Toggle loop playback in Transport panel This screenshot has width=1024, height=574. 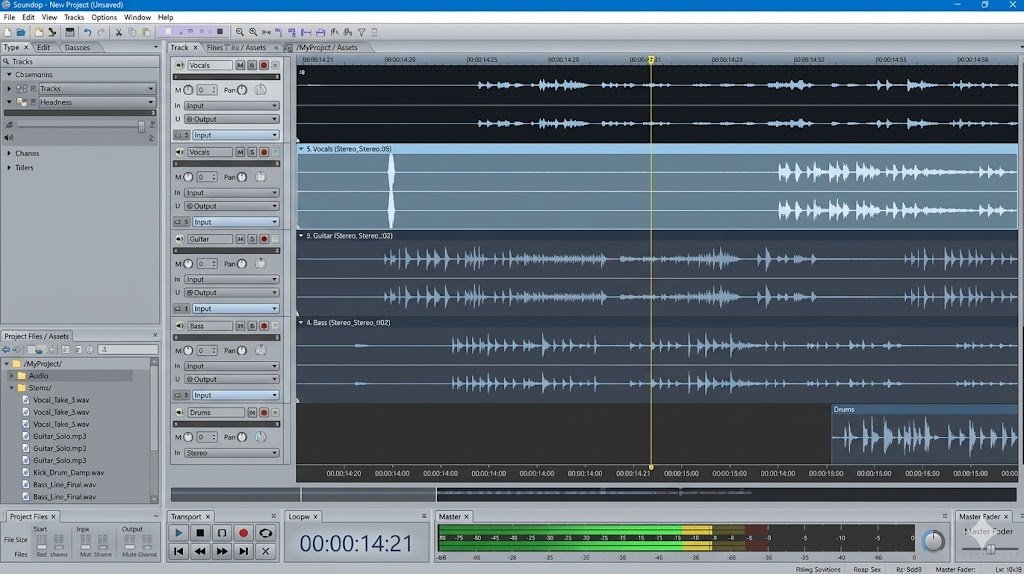[x=265, y=533]
